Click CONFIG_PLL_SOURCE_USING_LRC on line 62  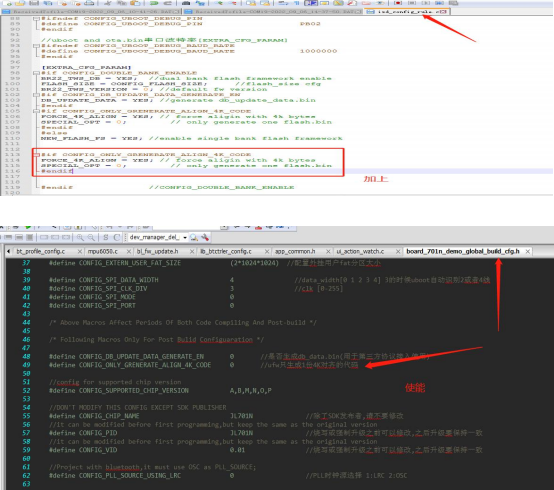(x=130, y=476)
